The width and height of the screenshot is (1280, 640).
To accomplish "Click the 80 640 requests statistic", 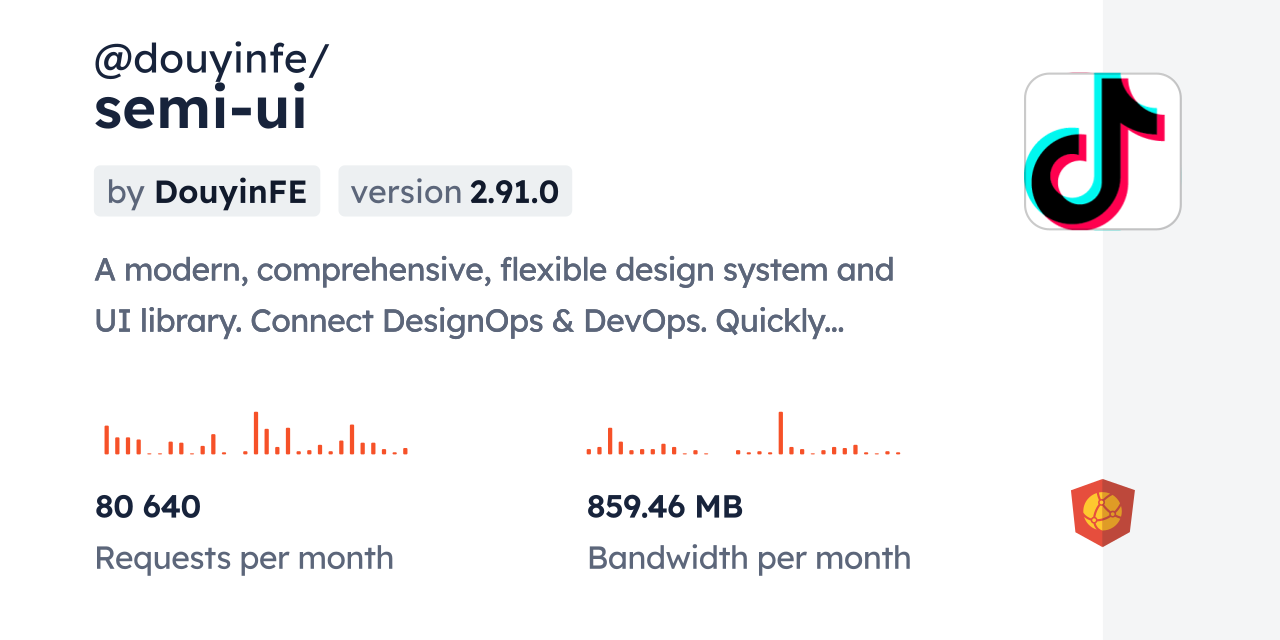I will tap(147, 506).
